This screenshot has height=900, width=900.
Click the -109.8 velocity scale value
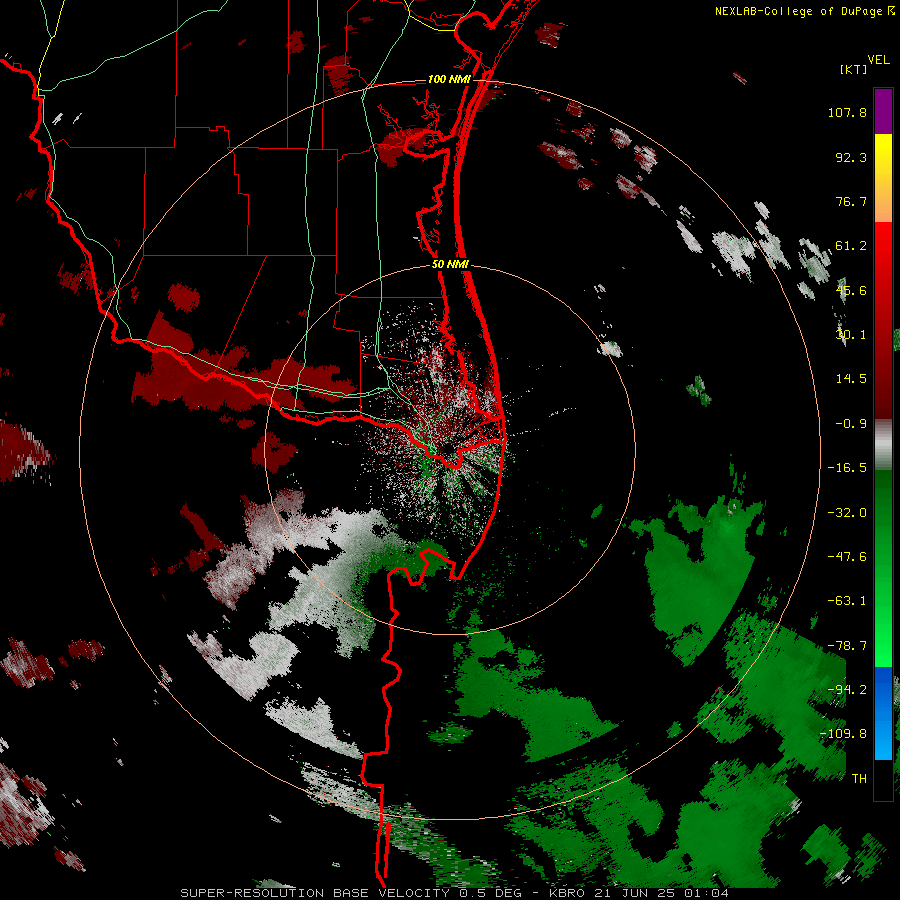(x=843, y=734)
